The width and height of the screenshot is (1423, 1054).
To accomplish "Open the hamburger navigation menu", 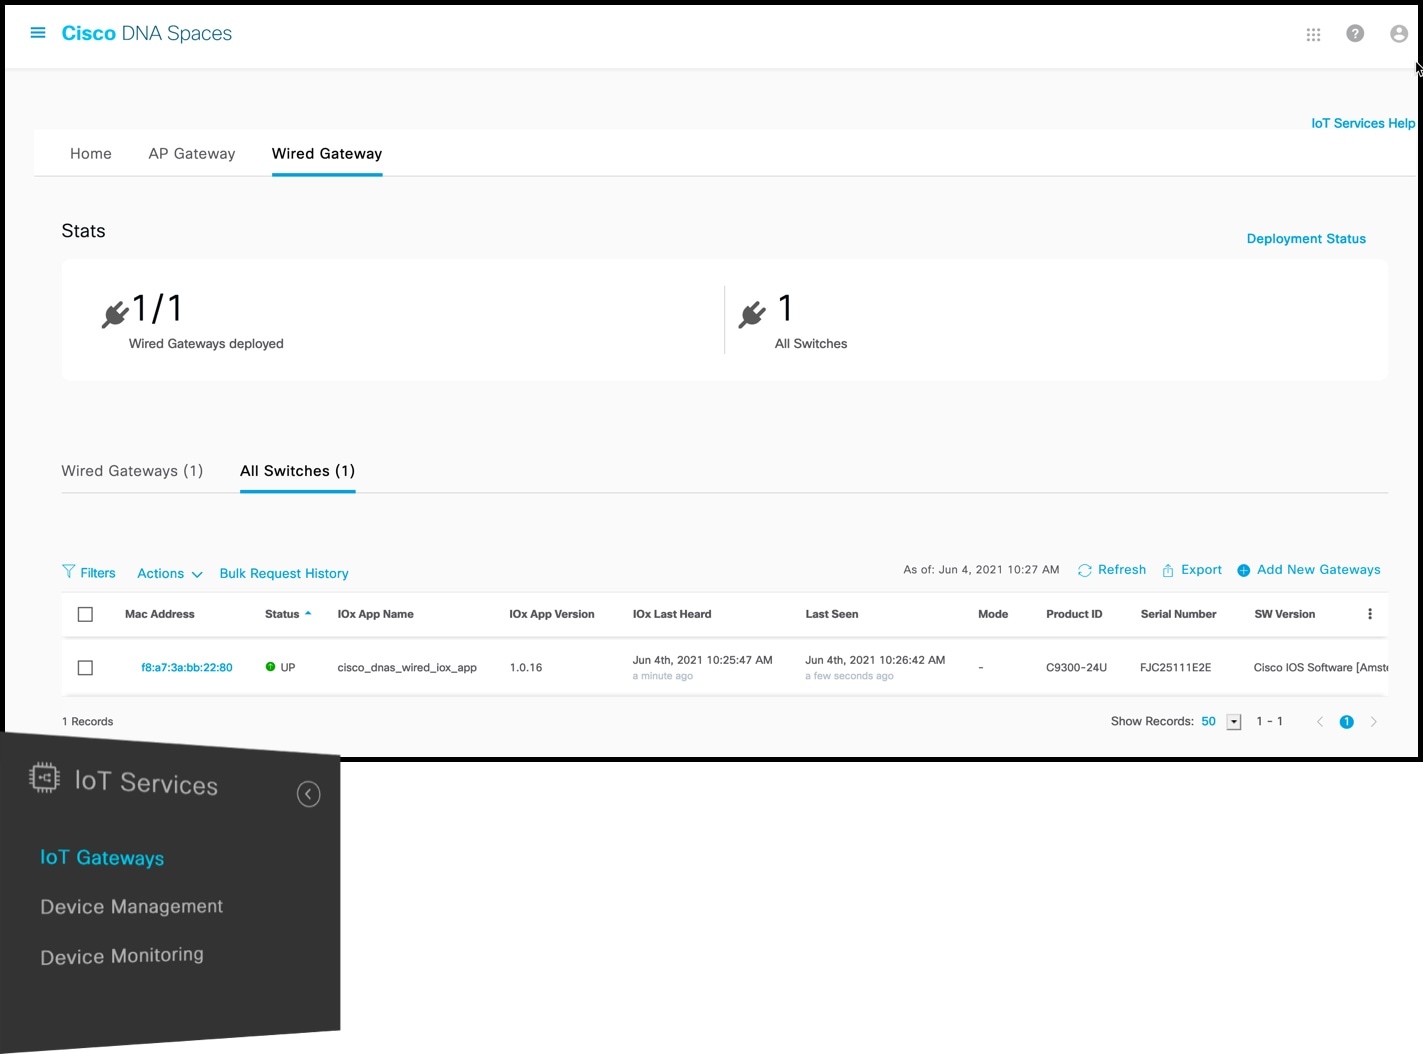I will [x=38, y=33].
